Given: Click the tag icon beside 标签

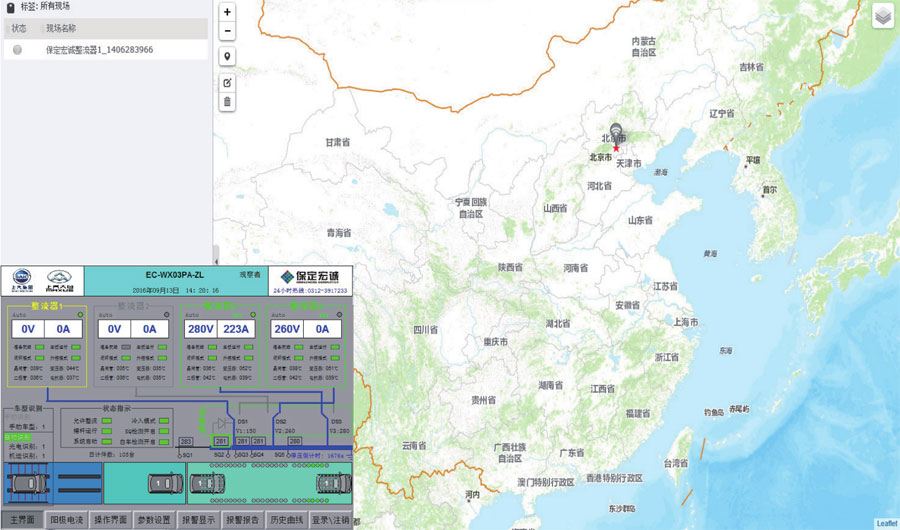Looking at the screenshot, I should [x=11, y=6].
